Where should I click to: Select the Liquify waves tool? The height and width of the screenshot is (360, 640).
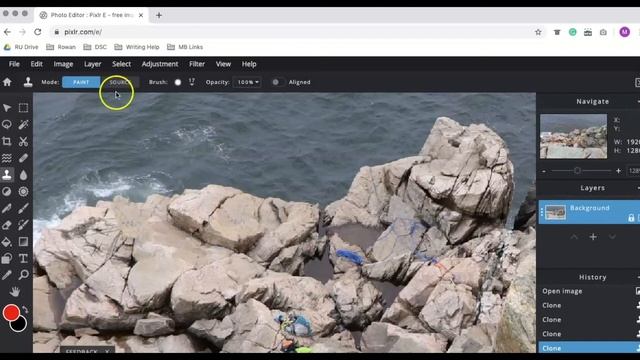point(7,158)
